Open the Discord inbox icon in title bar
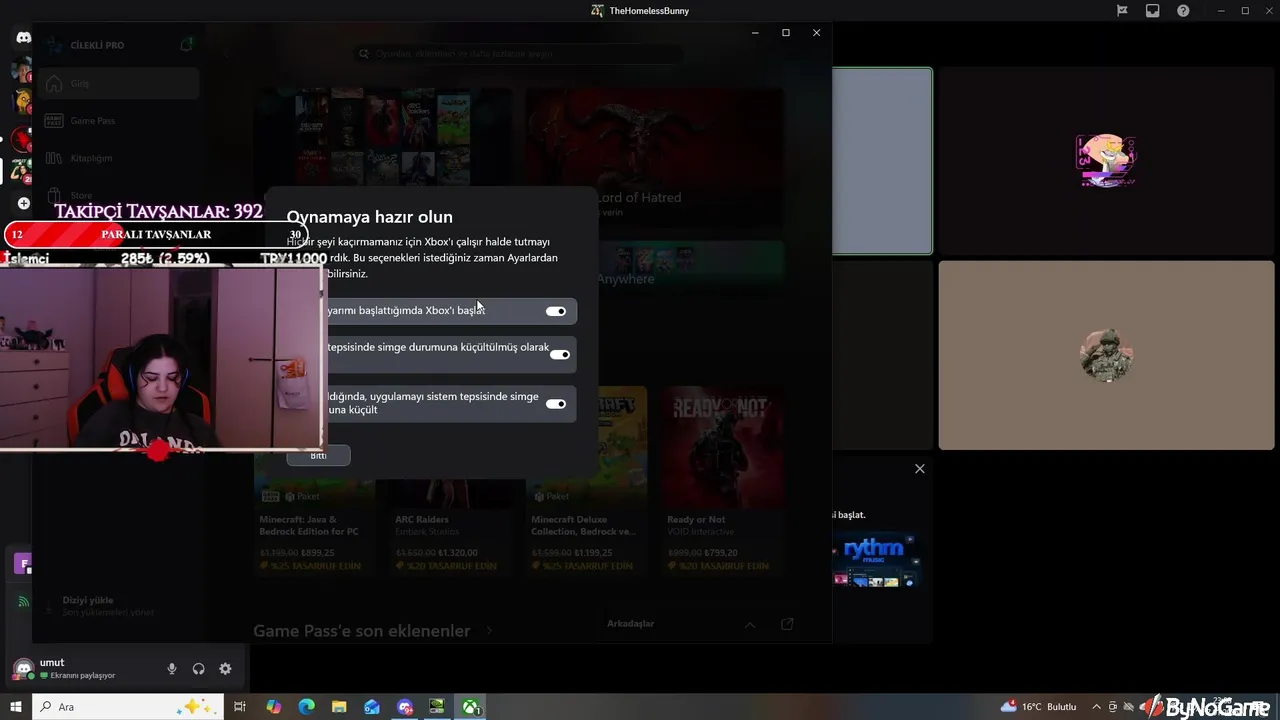The width and height of the screenshot is (1280, 720). pos(1153,11)
